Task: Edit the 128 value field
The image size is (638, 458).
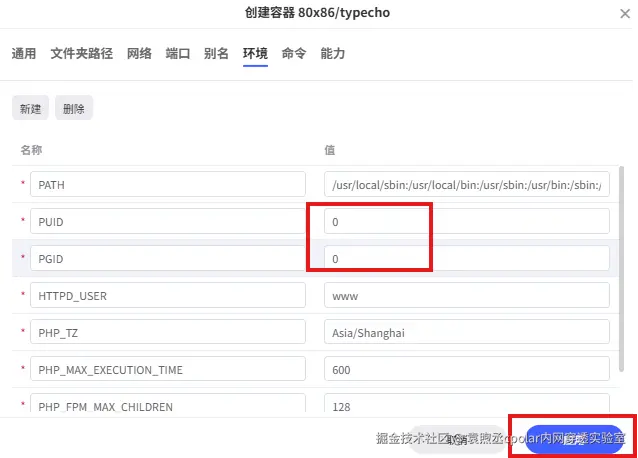Action: click(x=467, y=403)
